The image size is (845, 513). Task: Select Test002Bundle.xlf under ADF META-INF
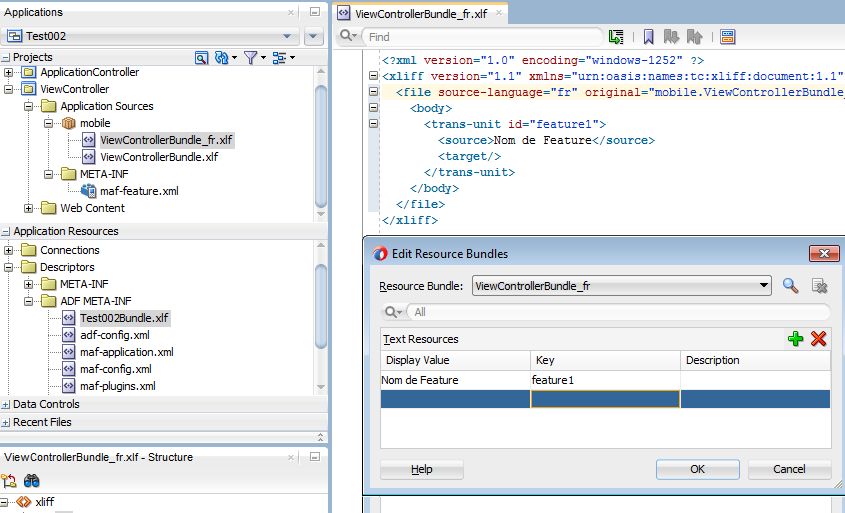124,318
